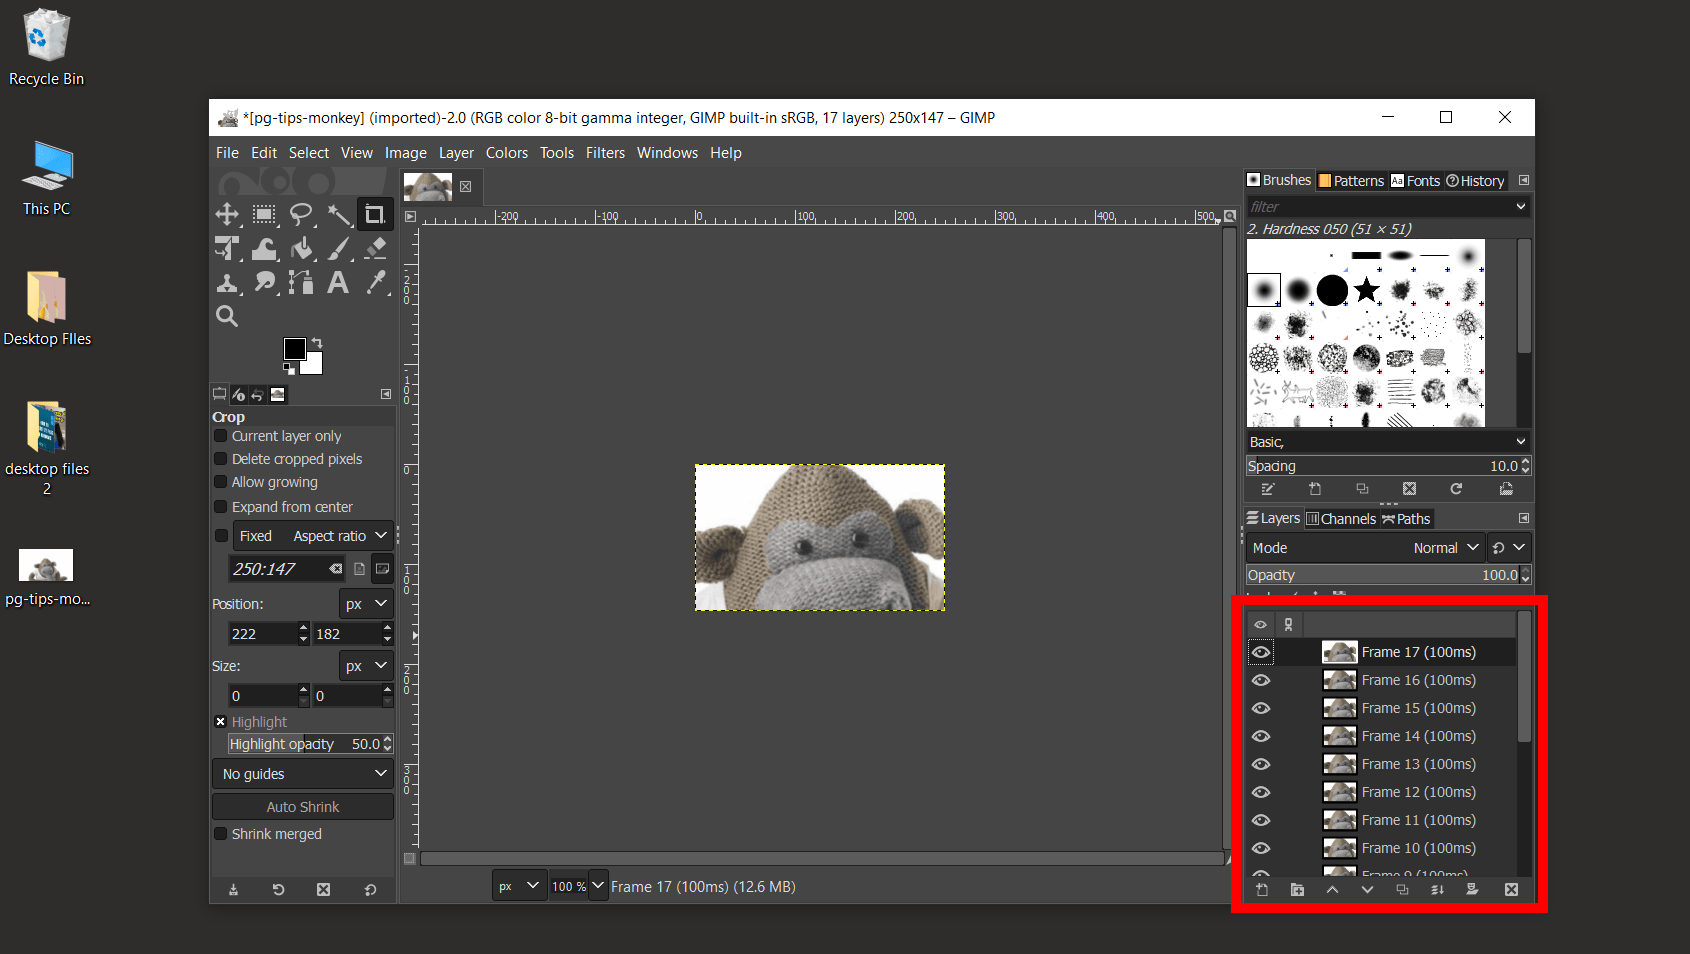Choose the Bucket Fill tool
Screen dimensions: 1690x954
(302, 249)
